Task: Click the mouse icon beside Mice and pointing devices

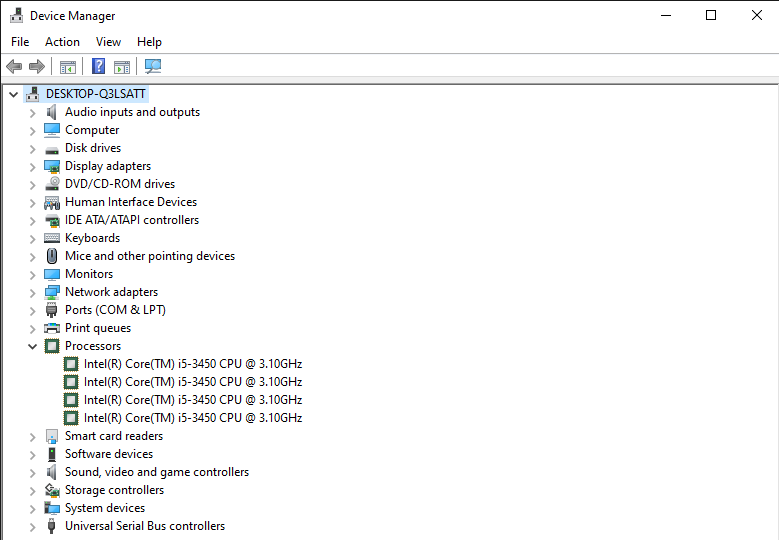Action: (52, 256)
